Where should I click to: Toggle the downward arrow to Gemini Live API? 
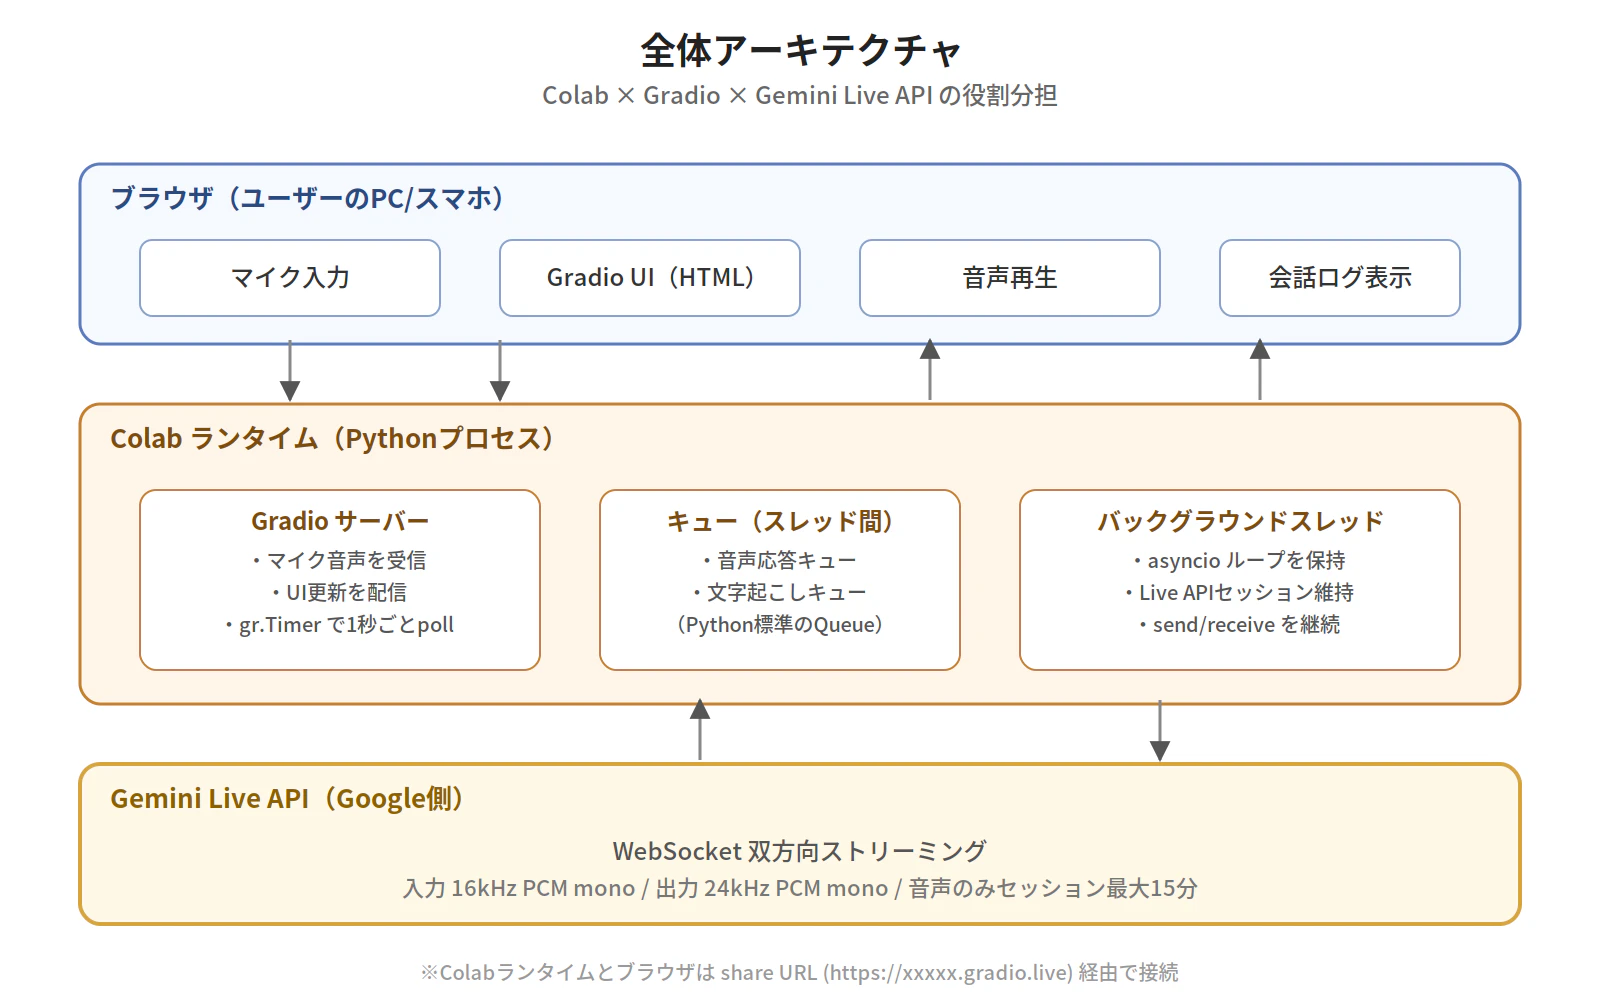[x=1158, y=732]
